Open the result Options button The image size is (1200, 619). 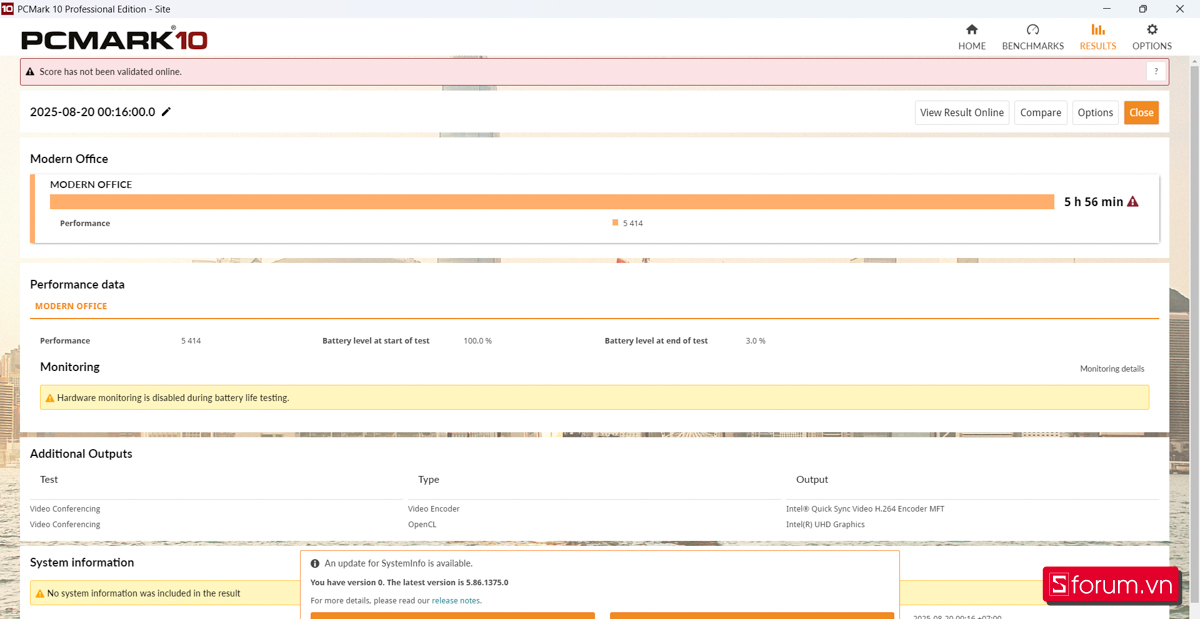click(x=1095, y=113)
